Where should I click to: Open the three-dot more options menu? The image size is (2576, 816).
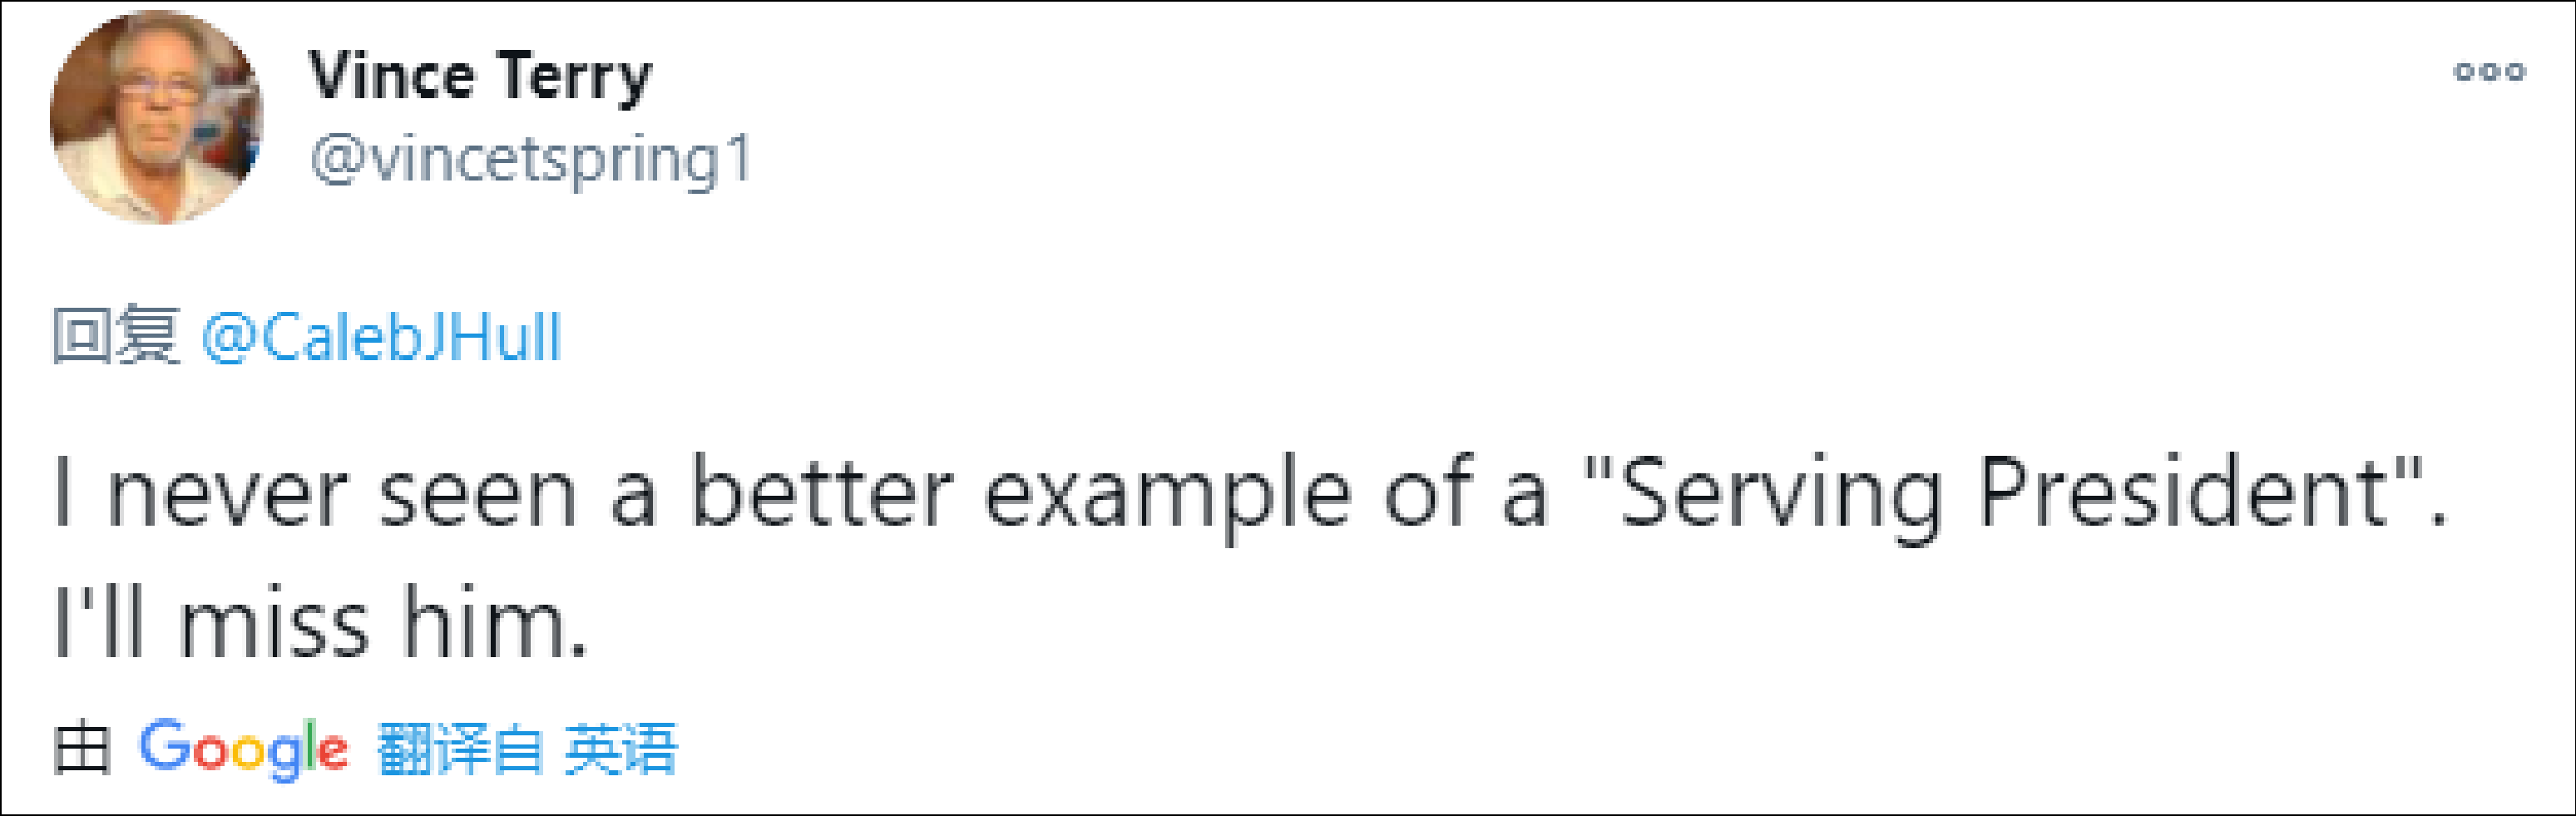[2489, 72]
